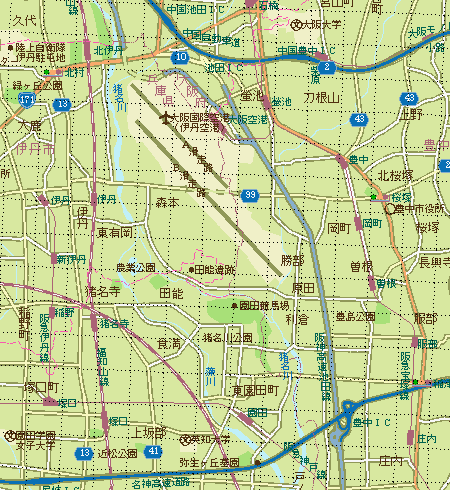
Task: Click the 園田競馬場 racecourse marker
Action: click(x=235, y=306)
